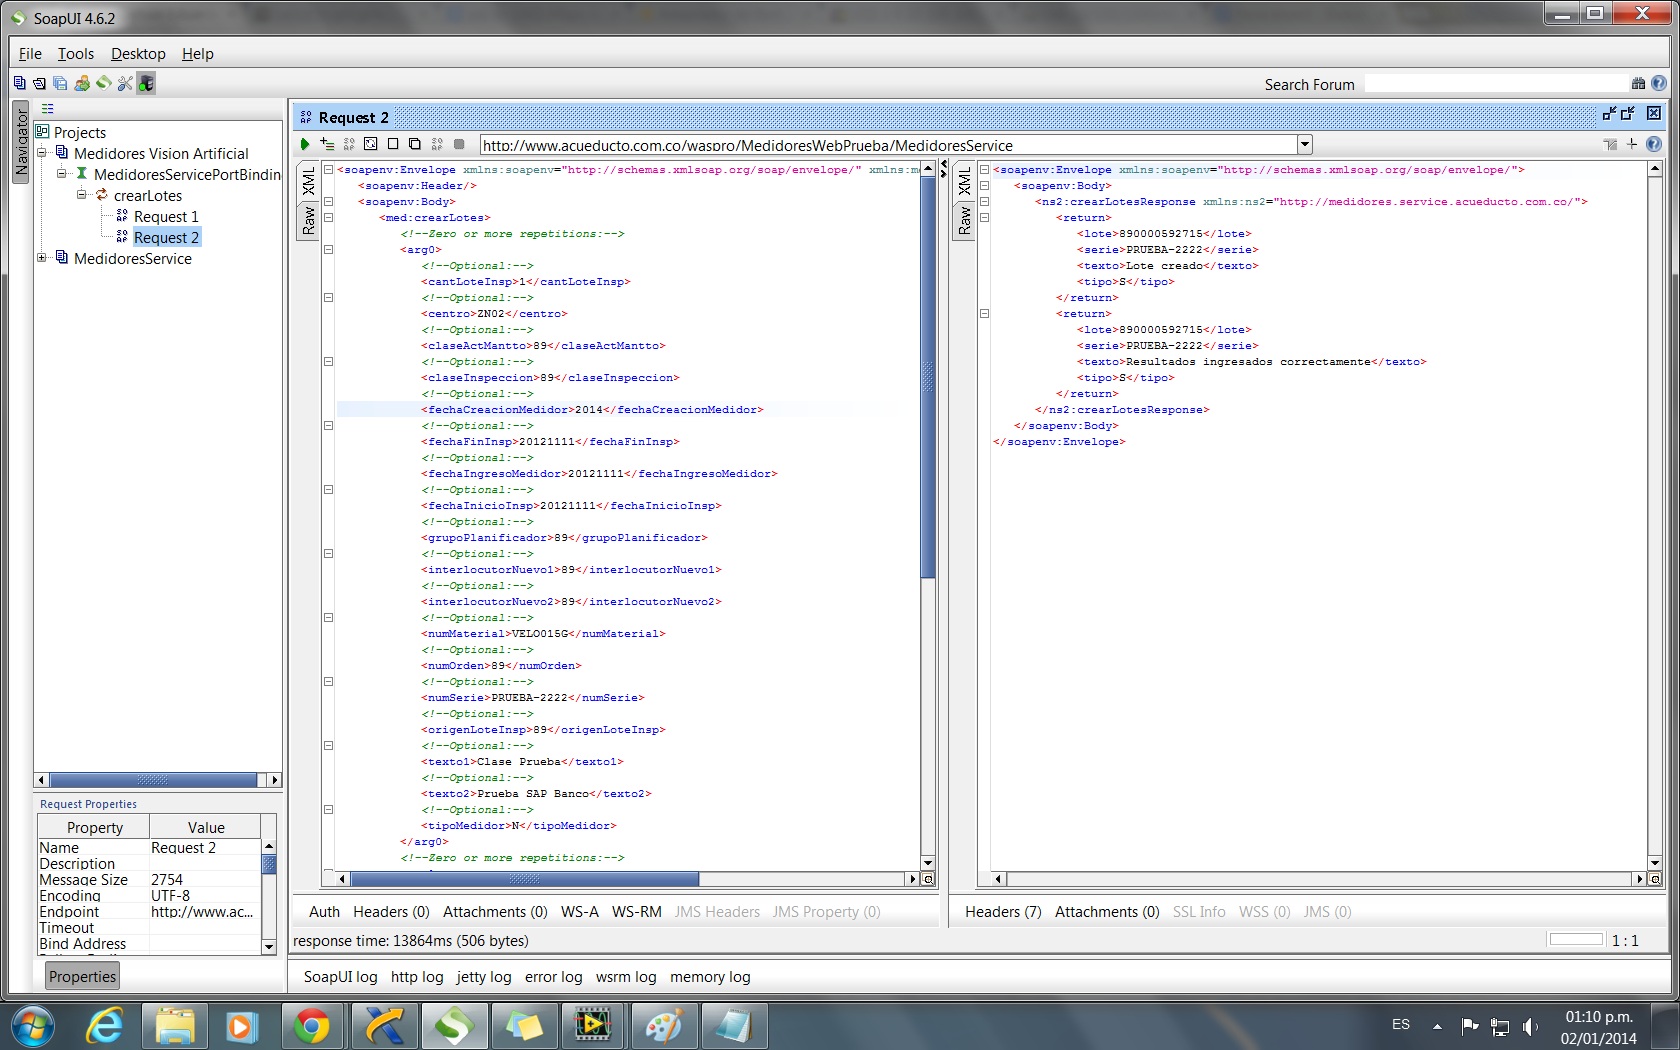Save all projects using toolbar icon
This screenshot has width=1680, height=1050.
pyautogui.click(x=60, y=83)
